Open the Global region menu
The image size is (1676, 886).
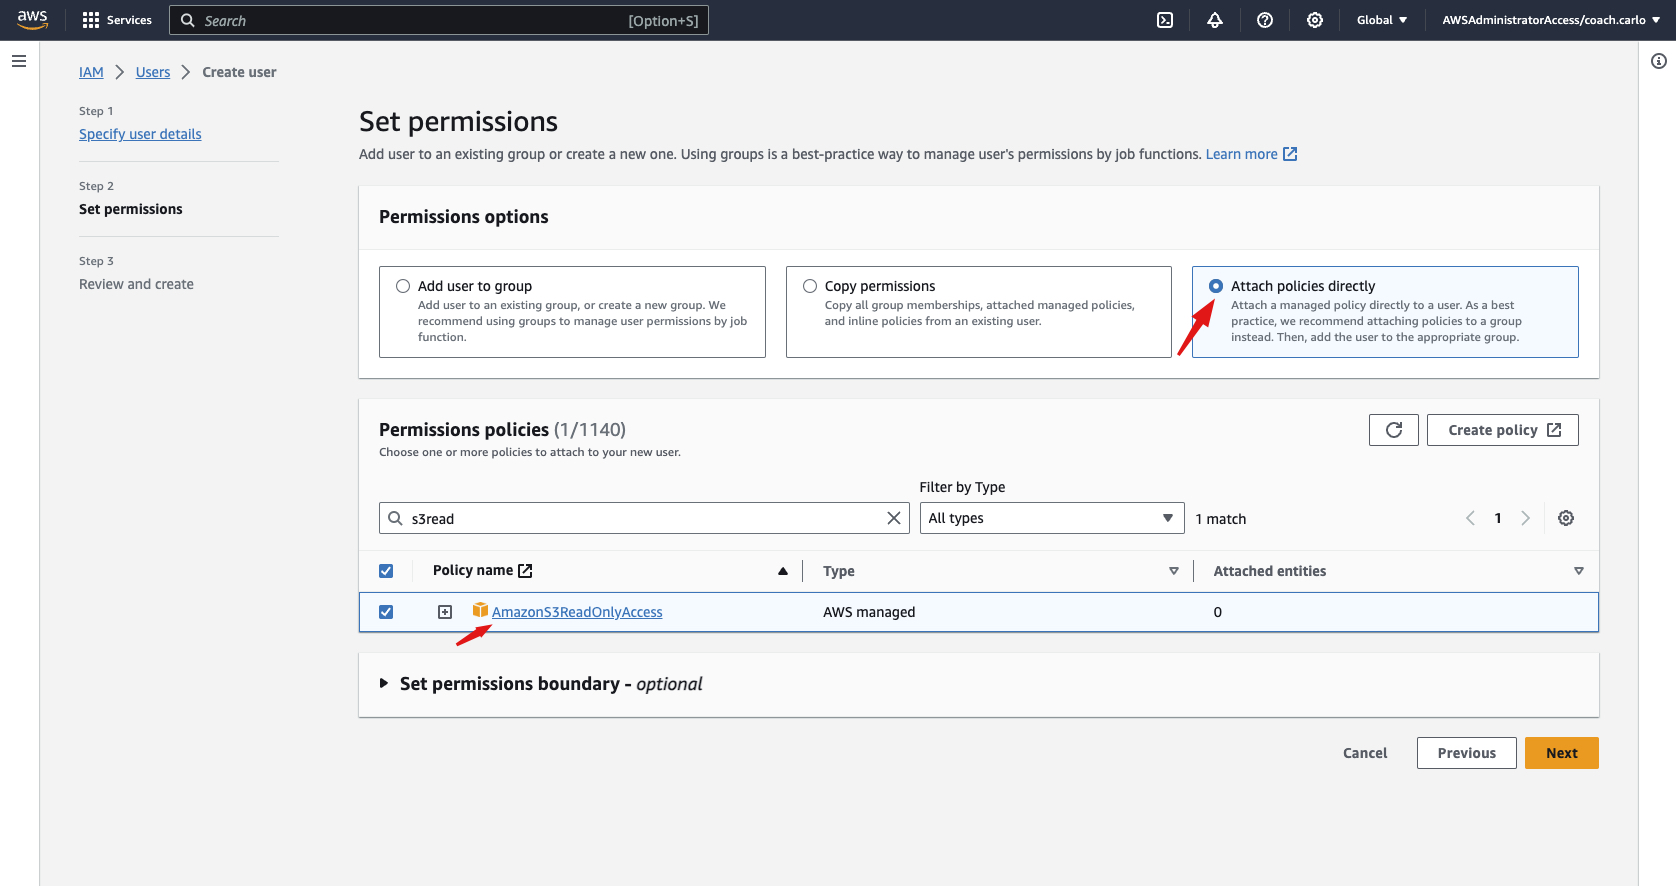coord(1381,20)
